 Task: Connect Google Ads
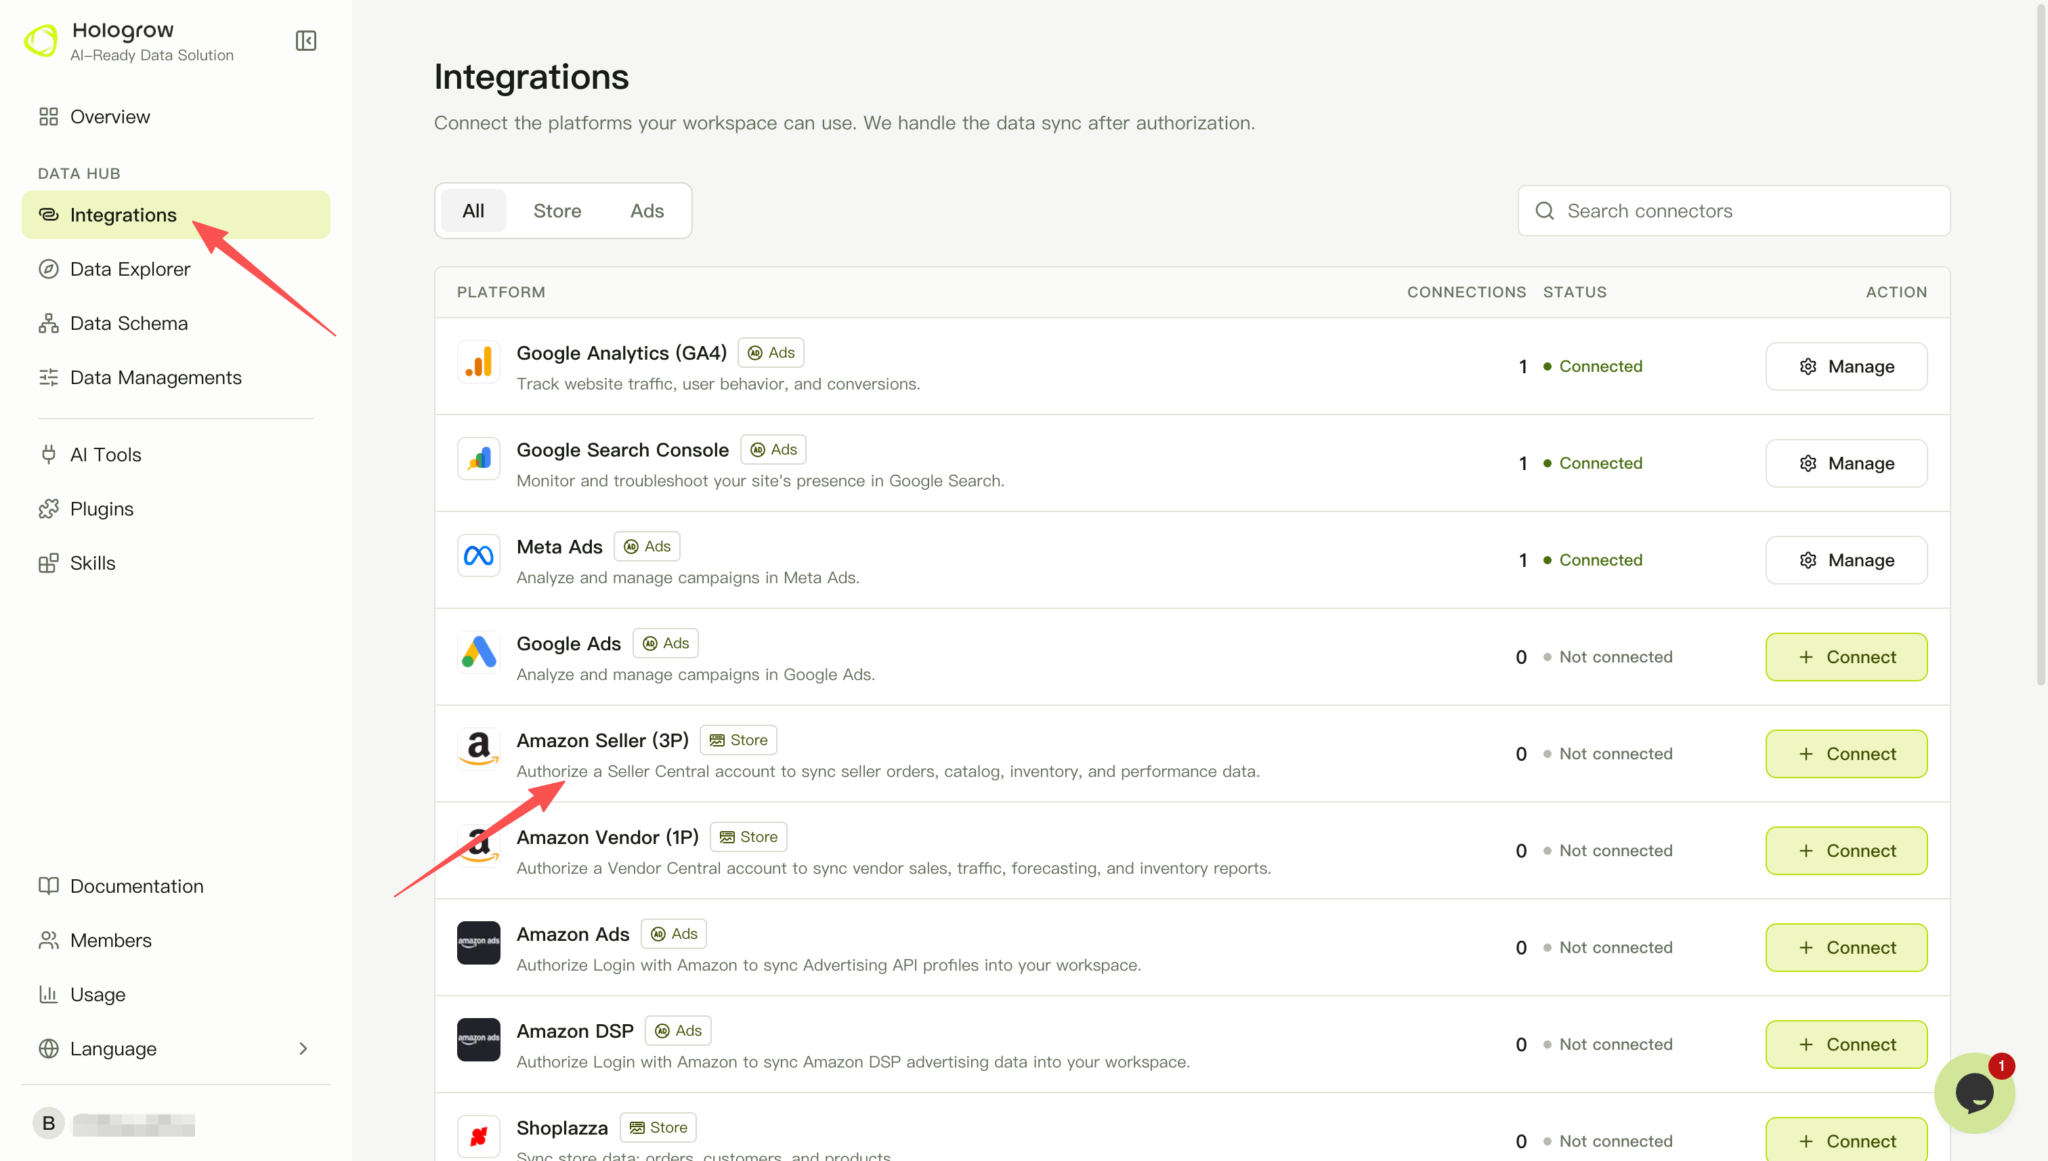pos(1846,657)
